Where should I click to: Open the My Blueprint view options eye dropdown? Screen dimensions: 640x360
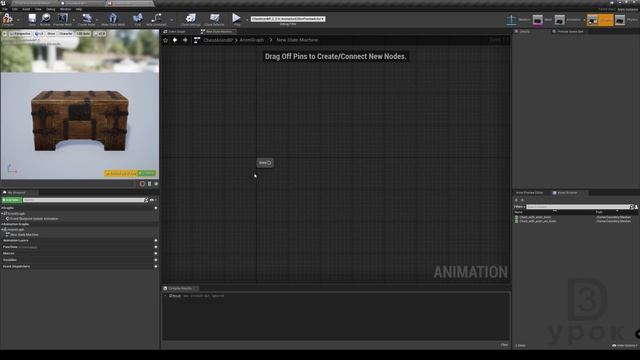(153, 200)
